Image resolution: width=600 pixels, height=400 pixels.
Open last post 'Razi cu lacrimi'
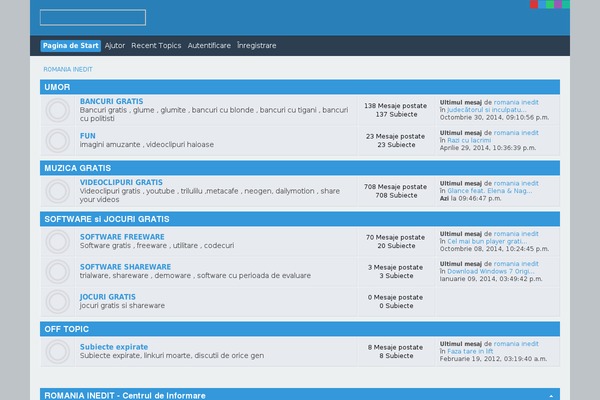click(x=469, y=140)
